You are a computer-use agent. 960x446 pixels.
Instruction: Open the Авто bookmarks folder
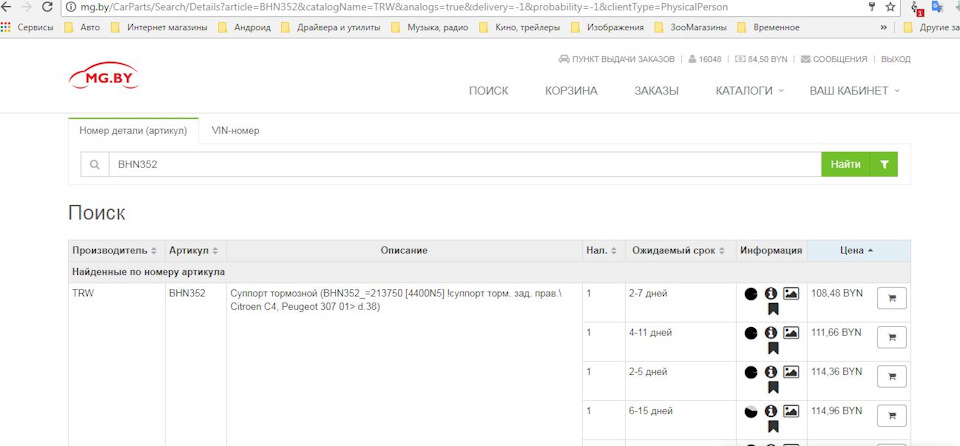pos(82,27)
